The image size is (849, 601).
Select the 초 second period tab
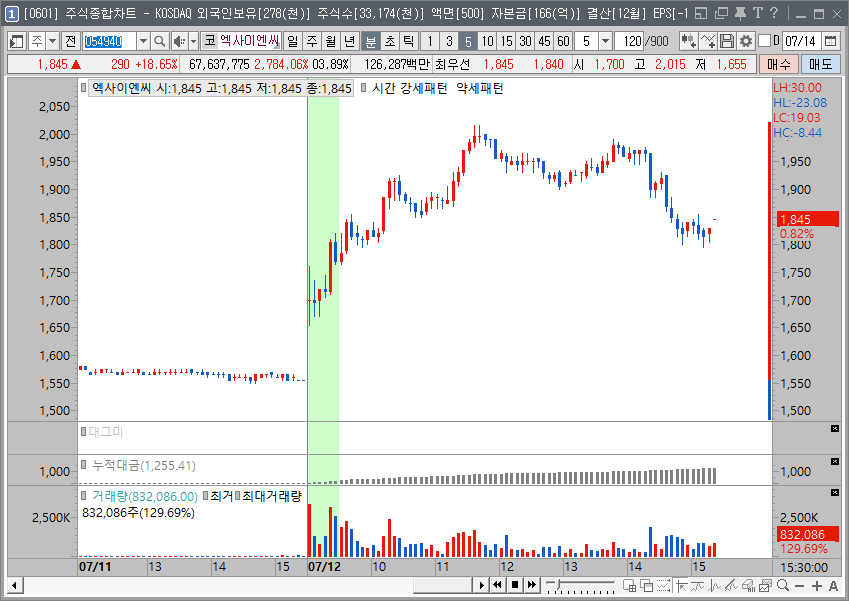(390, 41)
